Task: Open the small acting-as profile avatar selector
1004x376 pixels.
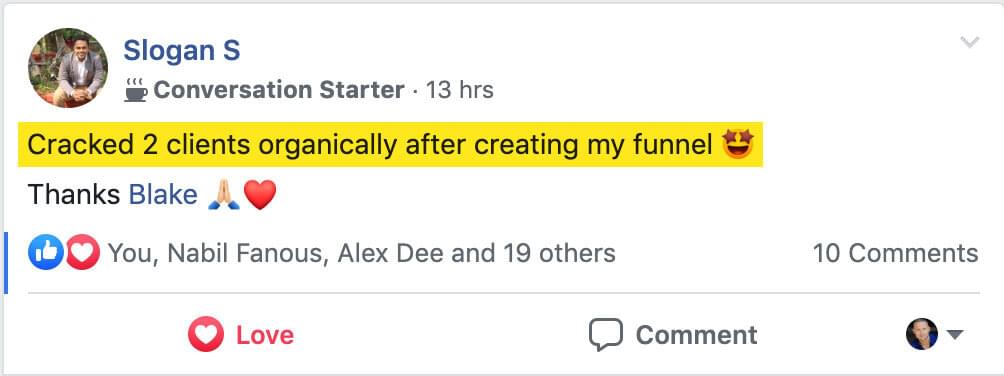Action: pyautogui.click(x=921, y=334)
